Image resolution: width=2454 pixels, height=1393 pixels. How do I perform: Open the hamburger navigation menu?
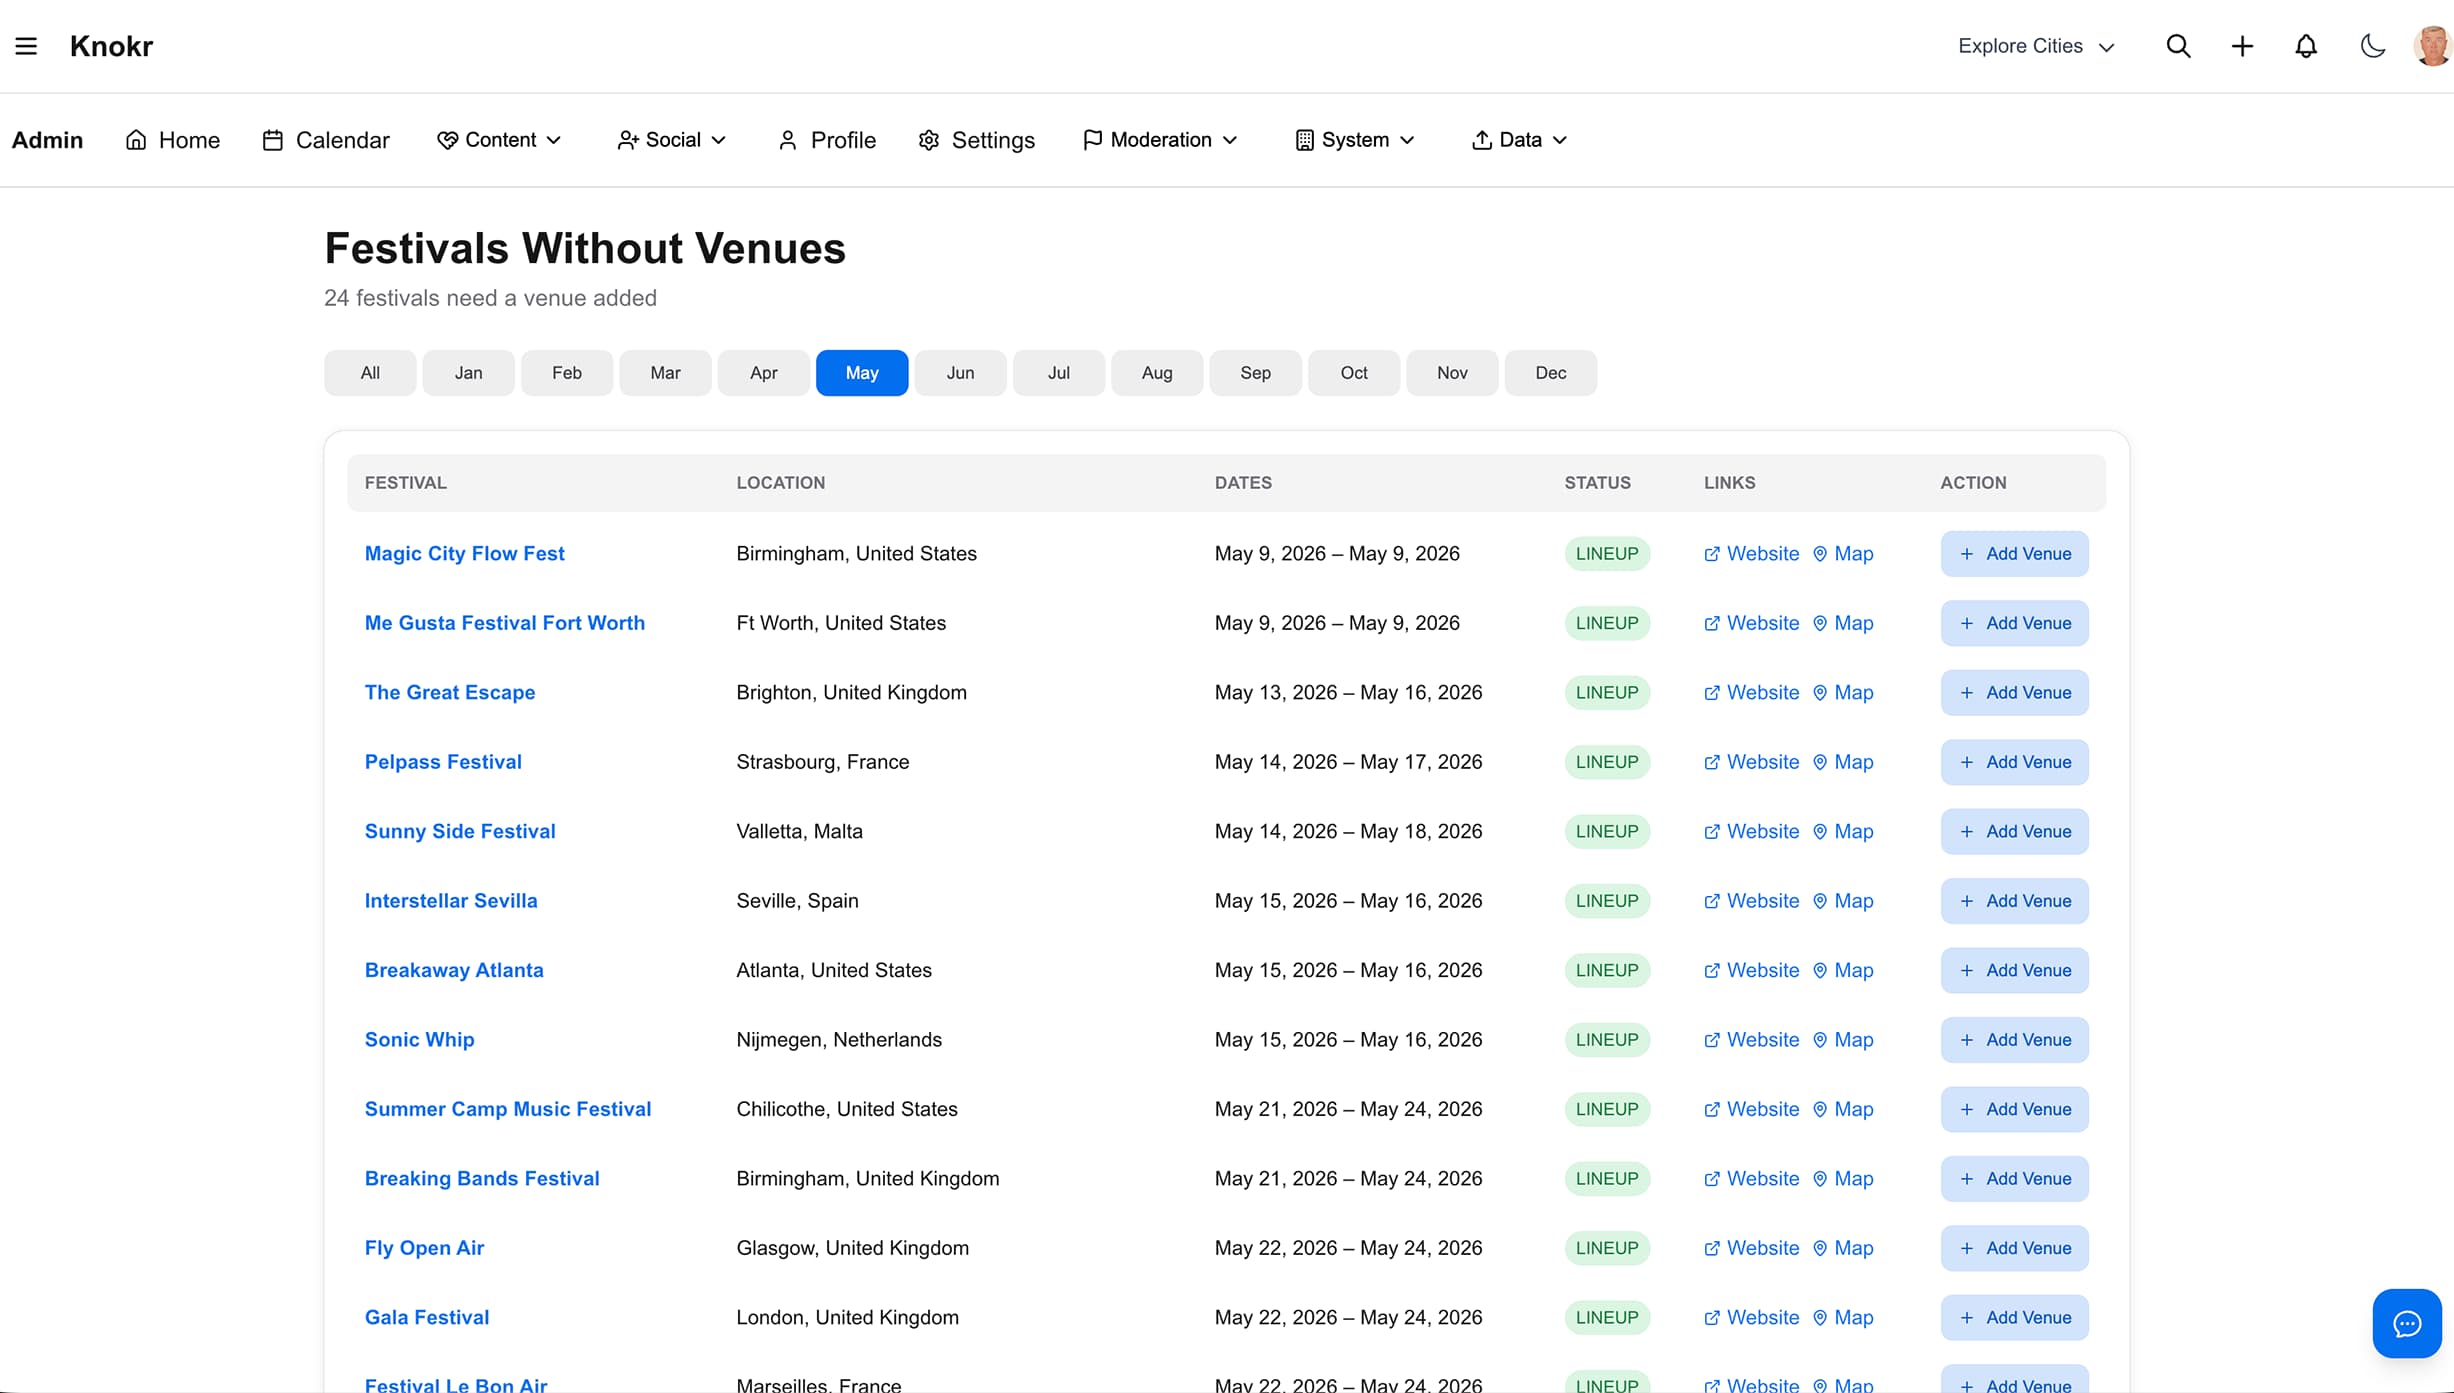(26, 45)
